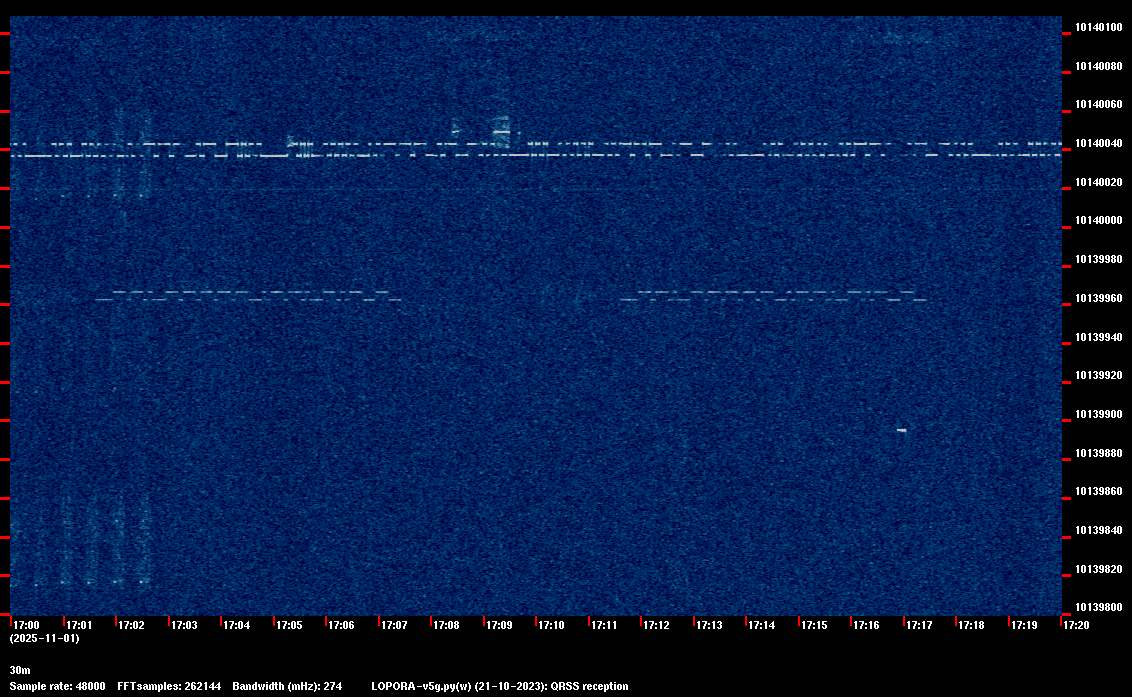Click the 17:16 time label
Screen dimensions: 1132x697
tap(866, 625)
